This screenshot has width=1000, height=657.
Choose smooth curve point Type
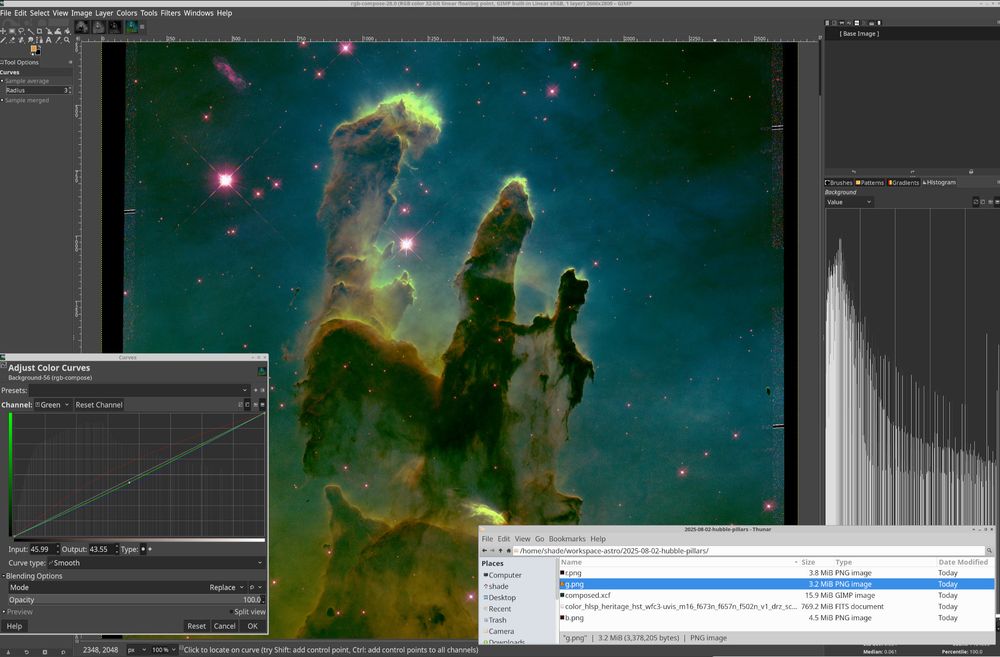coord(143,549)
